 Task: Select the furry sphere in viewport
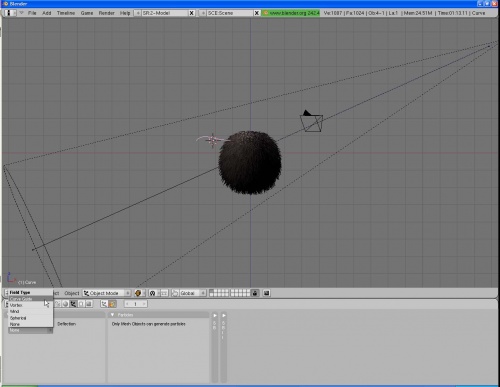(250, 163)
